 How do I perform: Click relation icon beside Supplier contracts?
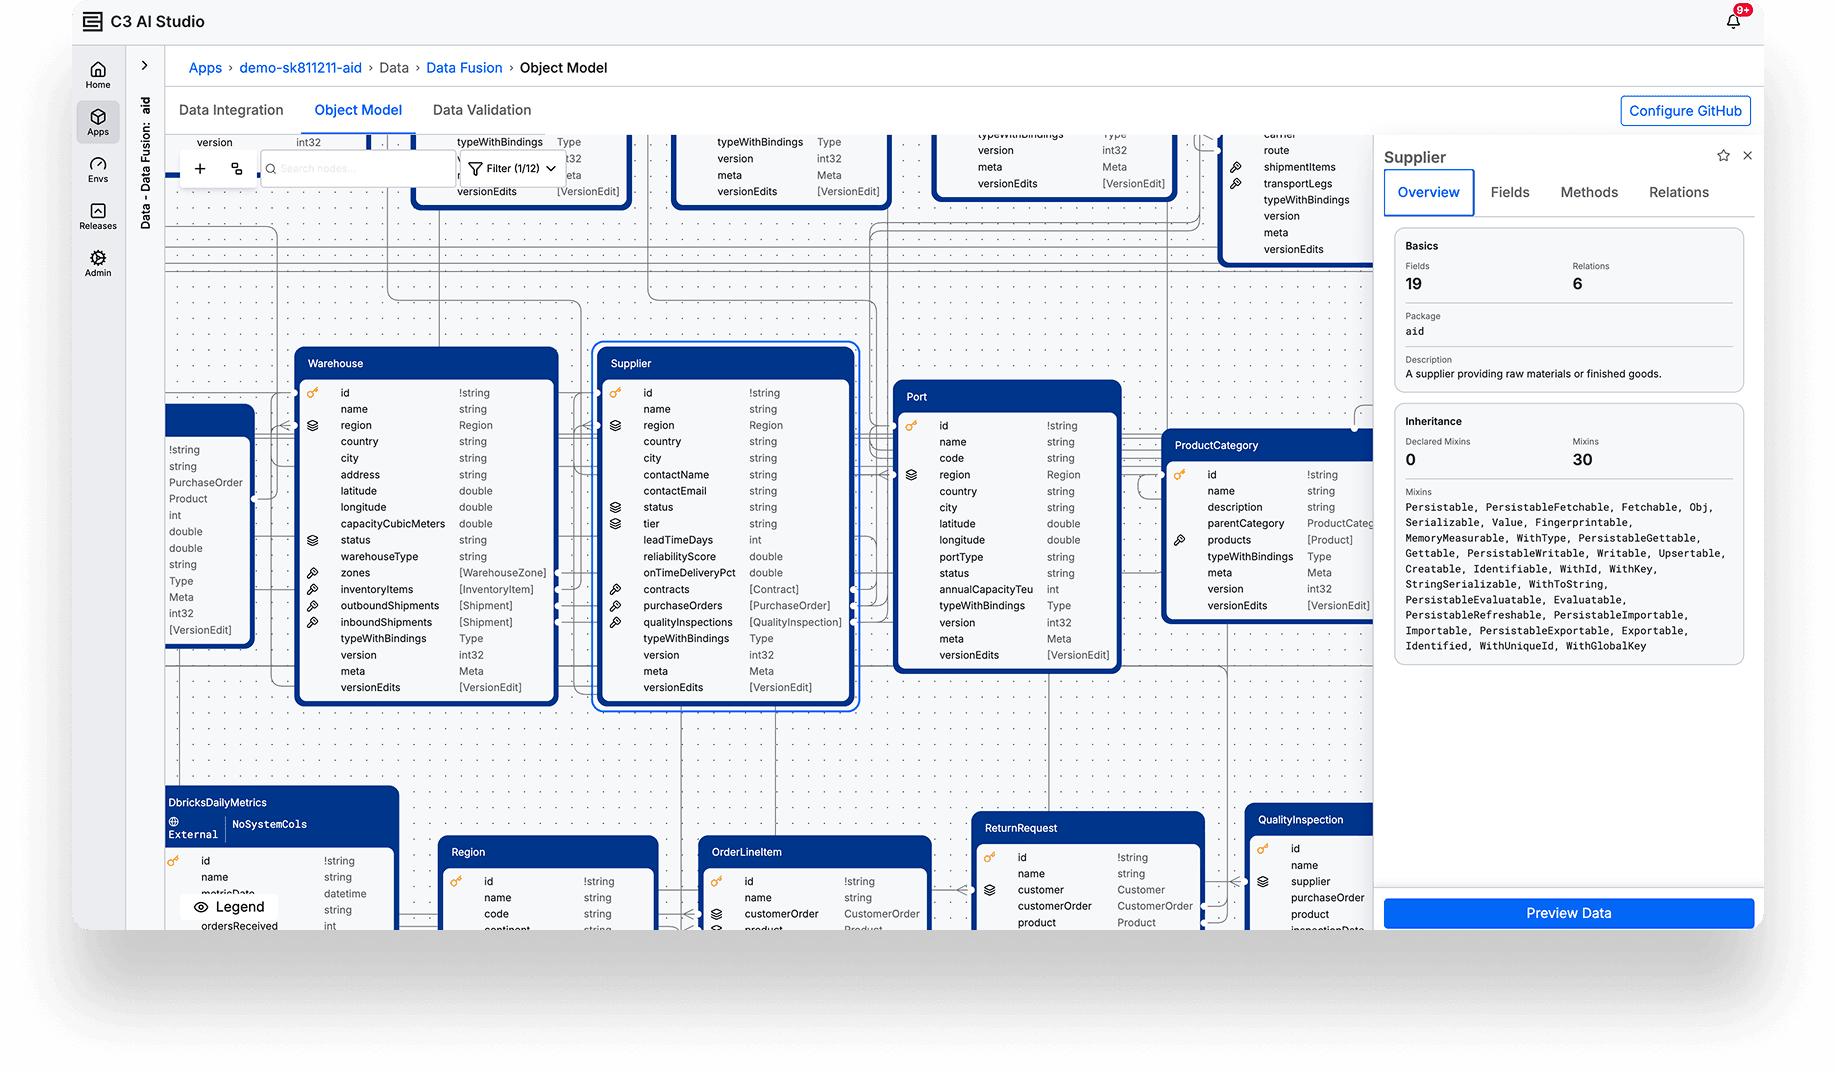click(x=616, y=590)
